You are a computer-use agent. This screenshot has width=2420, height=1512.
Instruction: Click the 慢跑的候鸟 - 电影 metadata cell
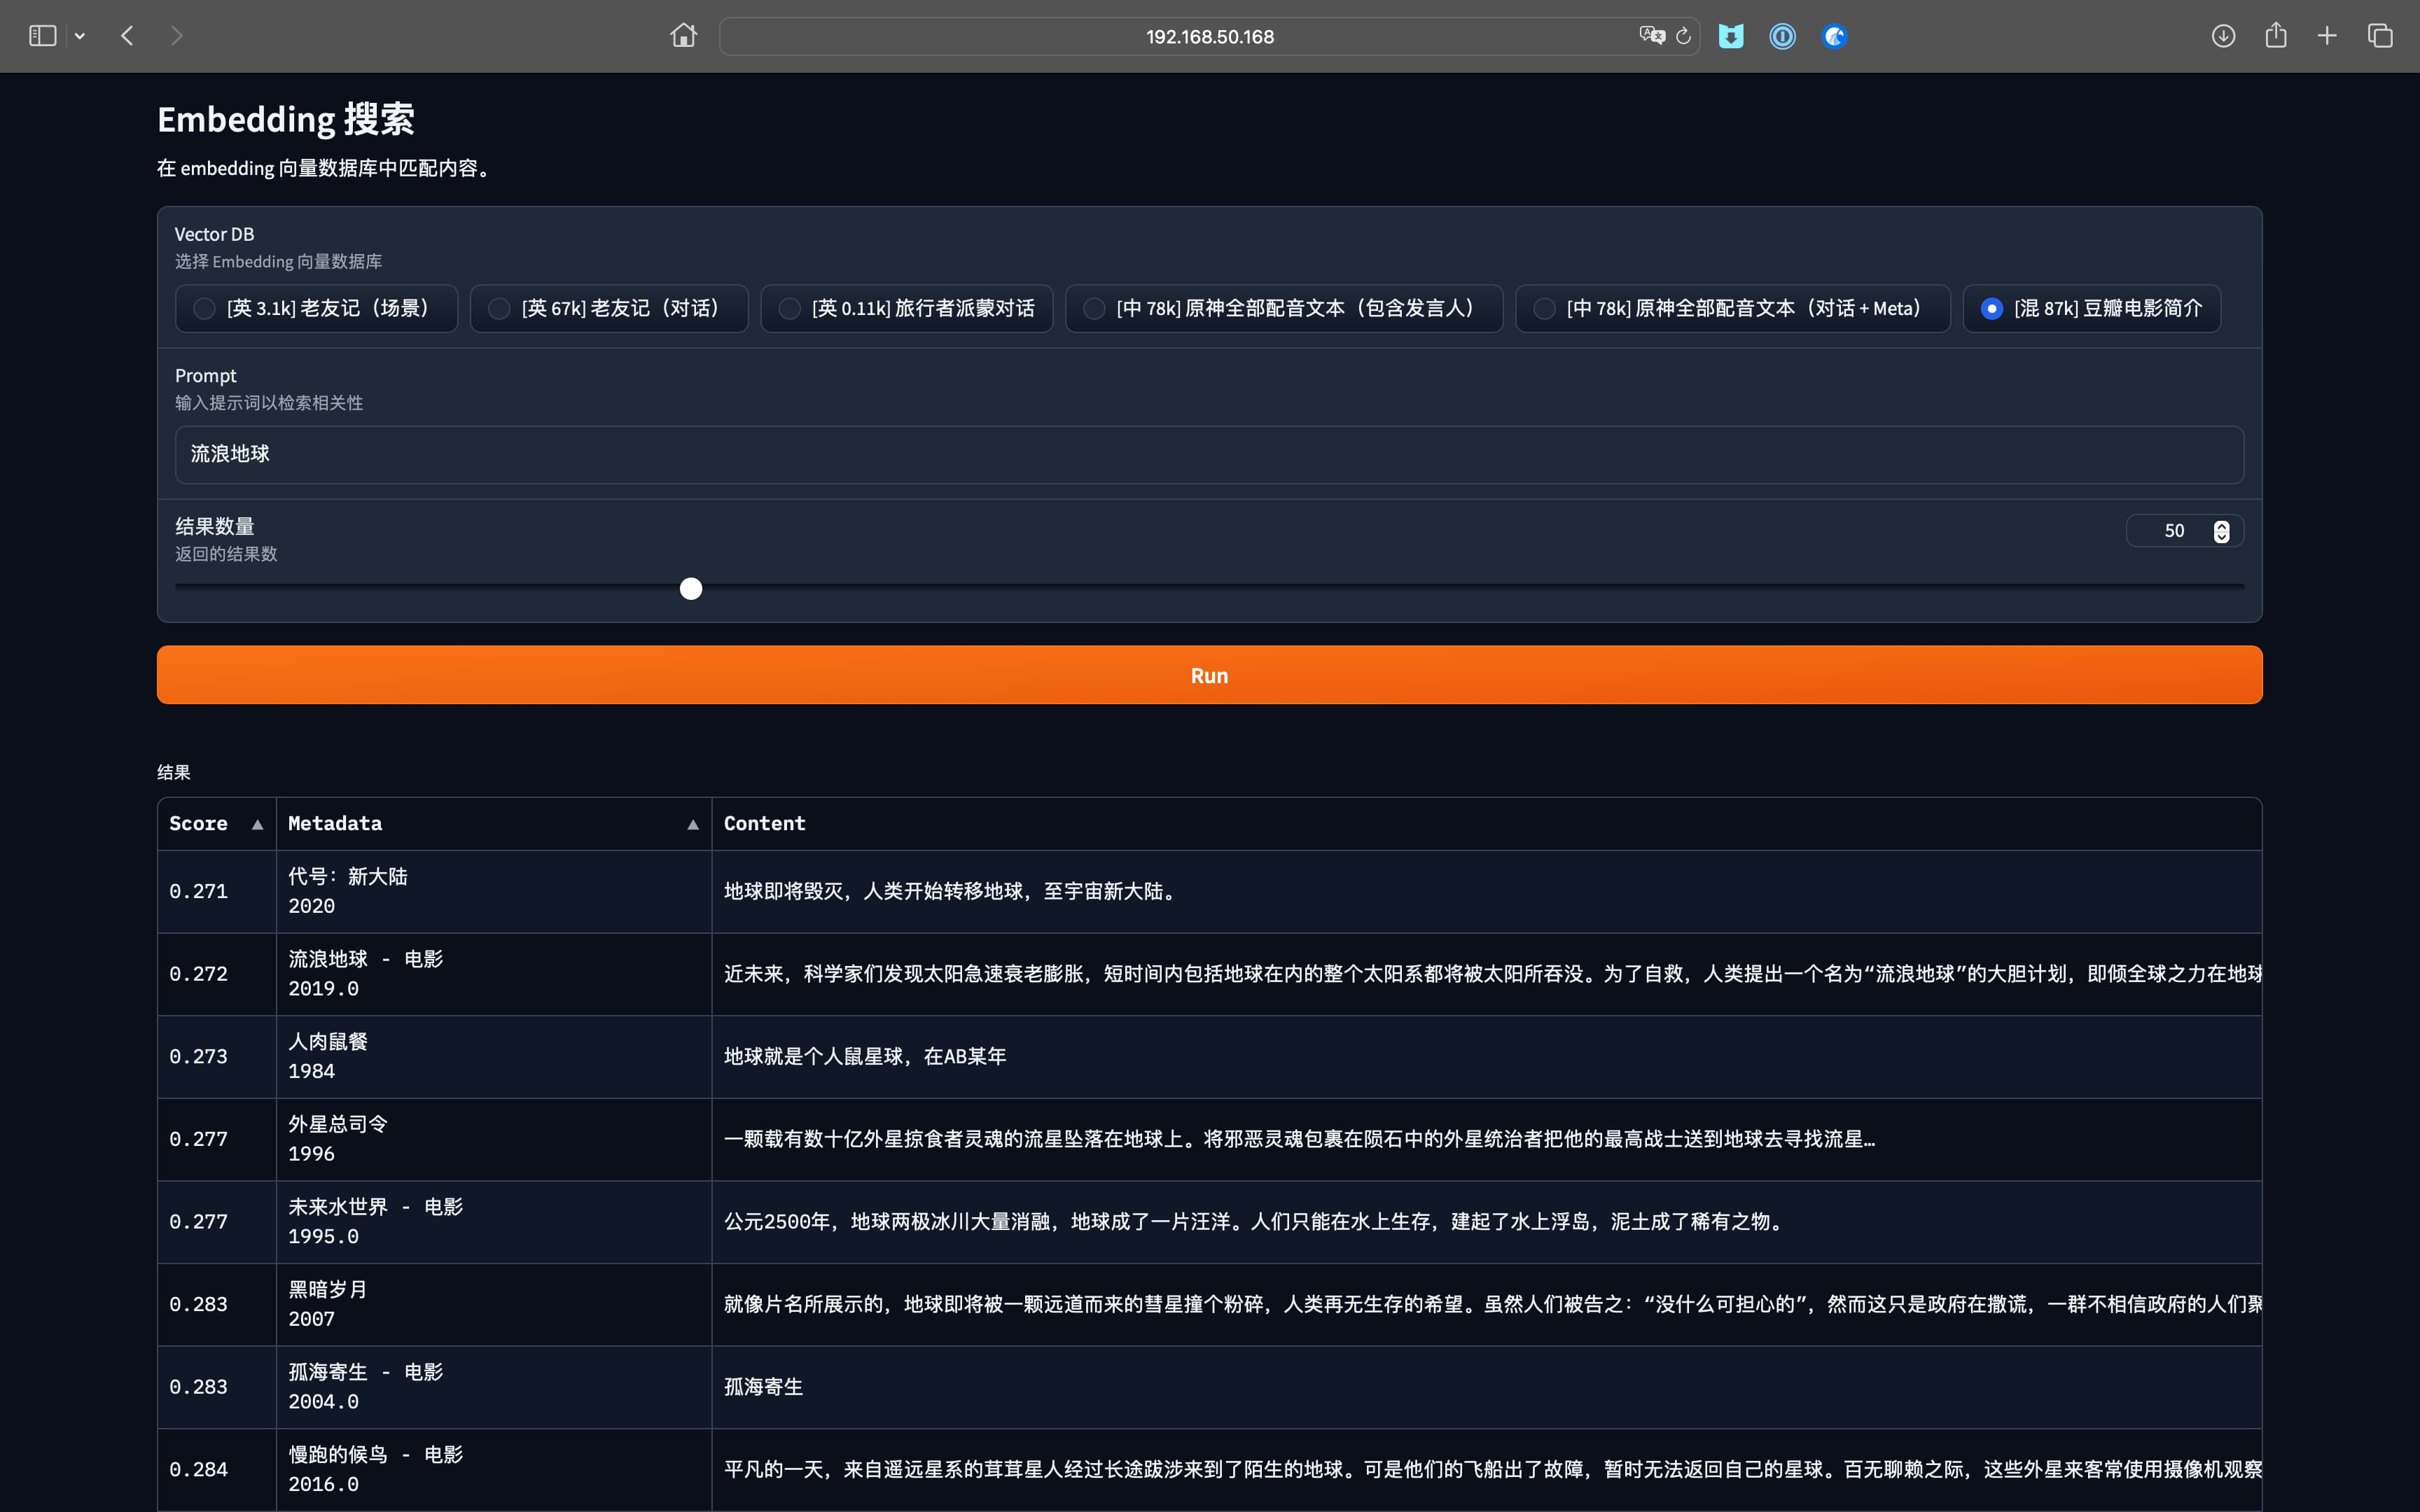494,1469
